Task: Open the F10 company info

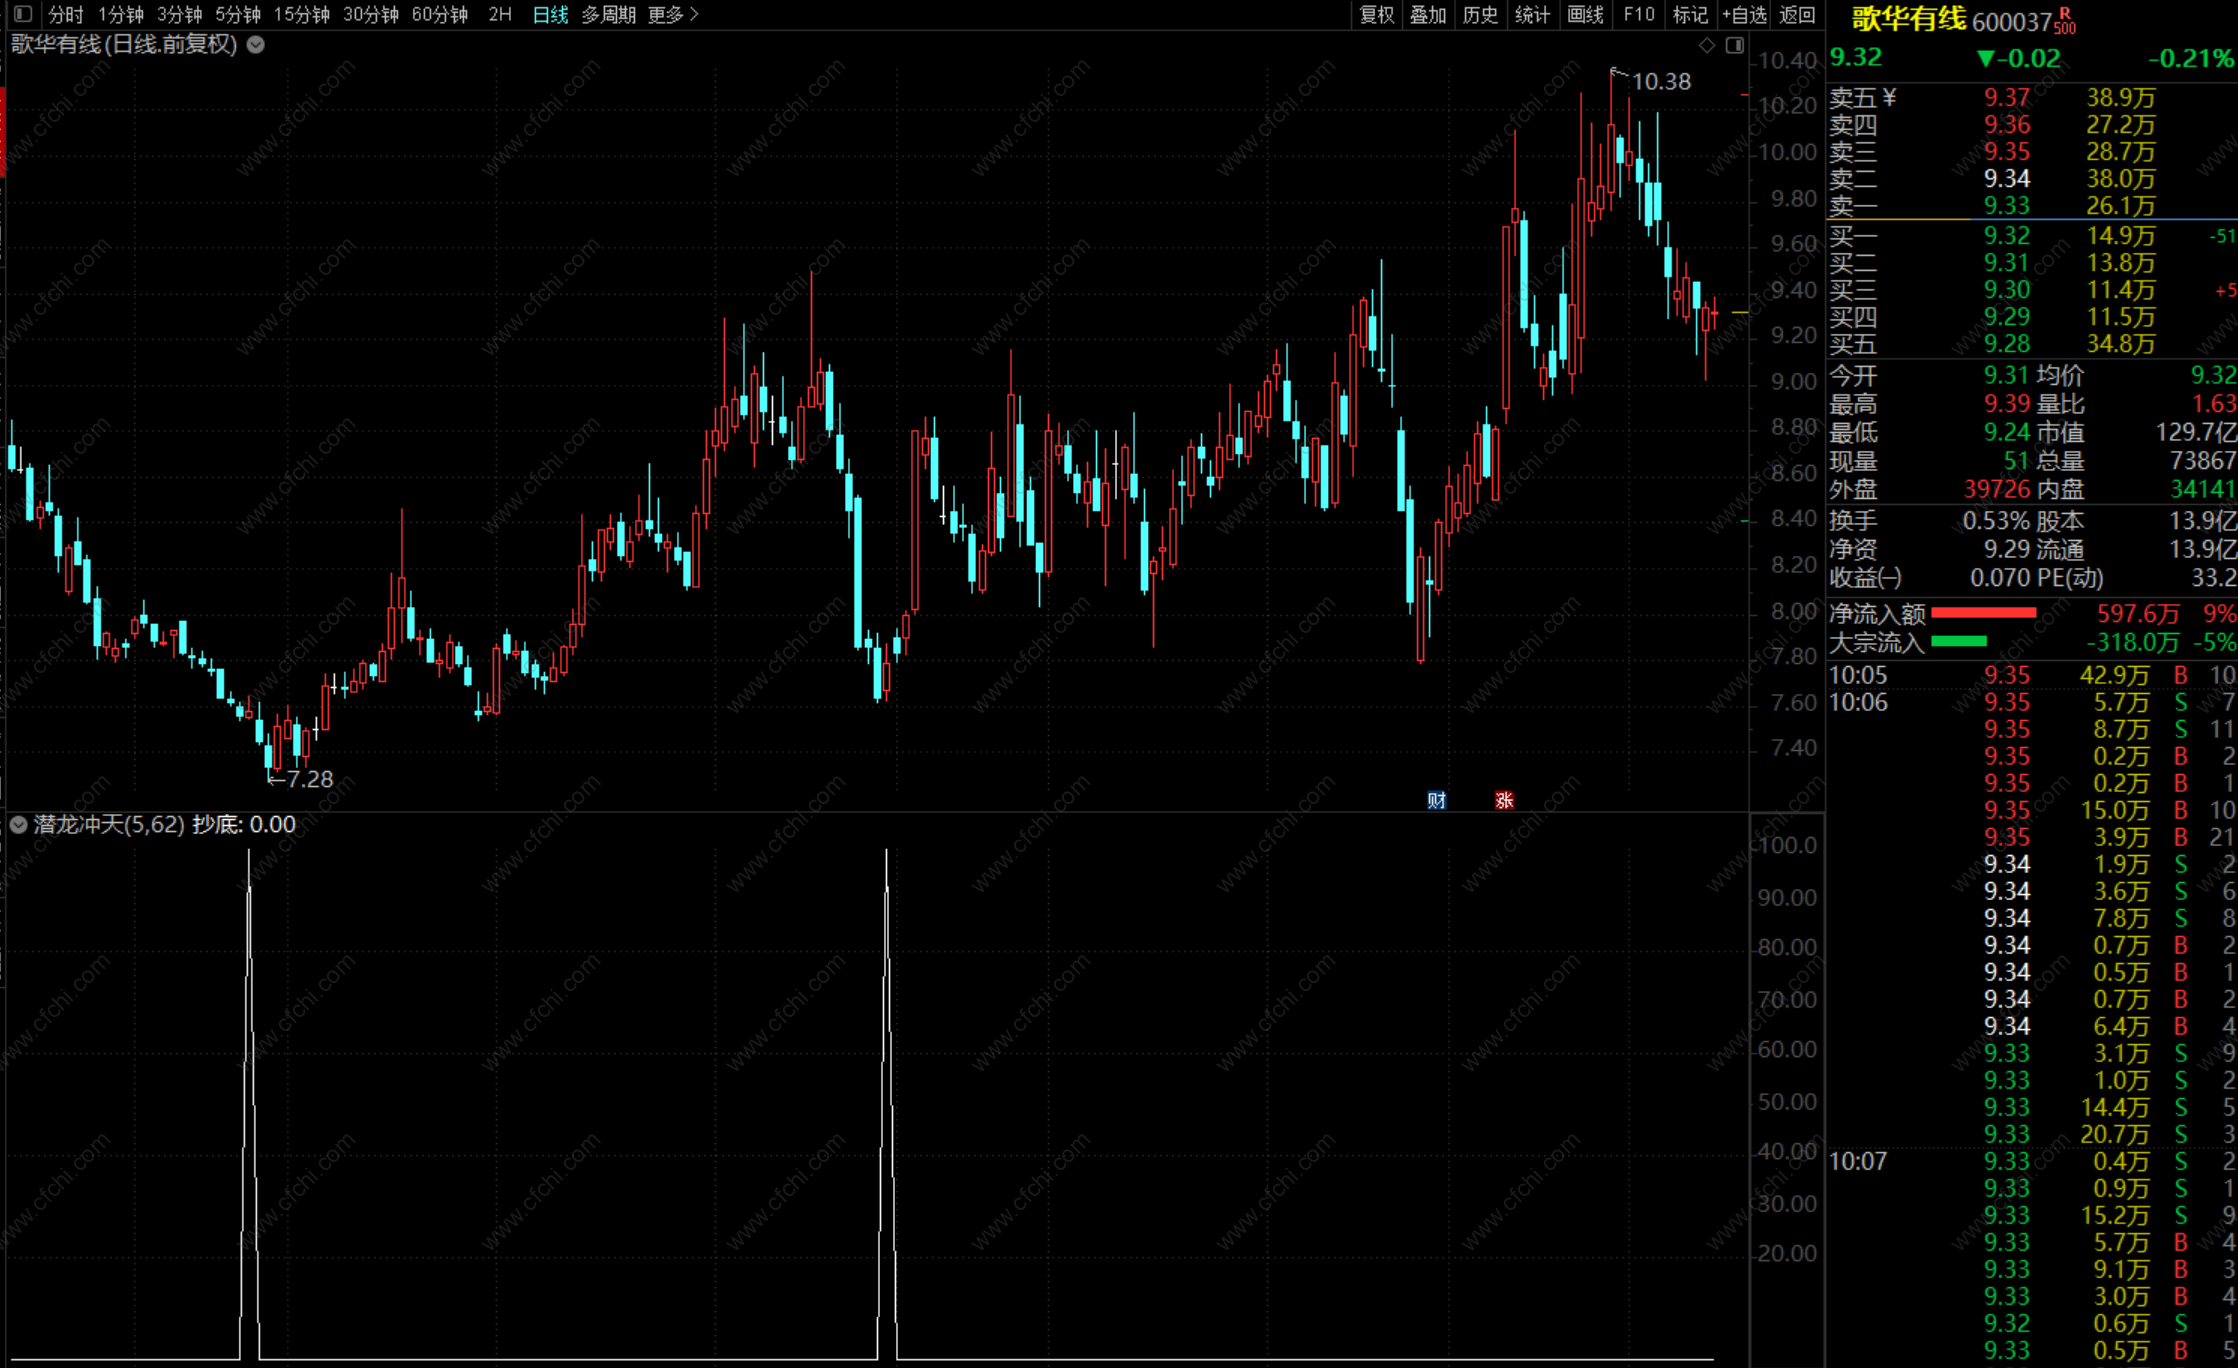Action: click(x=1638, y=14)
